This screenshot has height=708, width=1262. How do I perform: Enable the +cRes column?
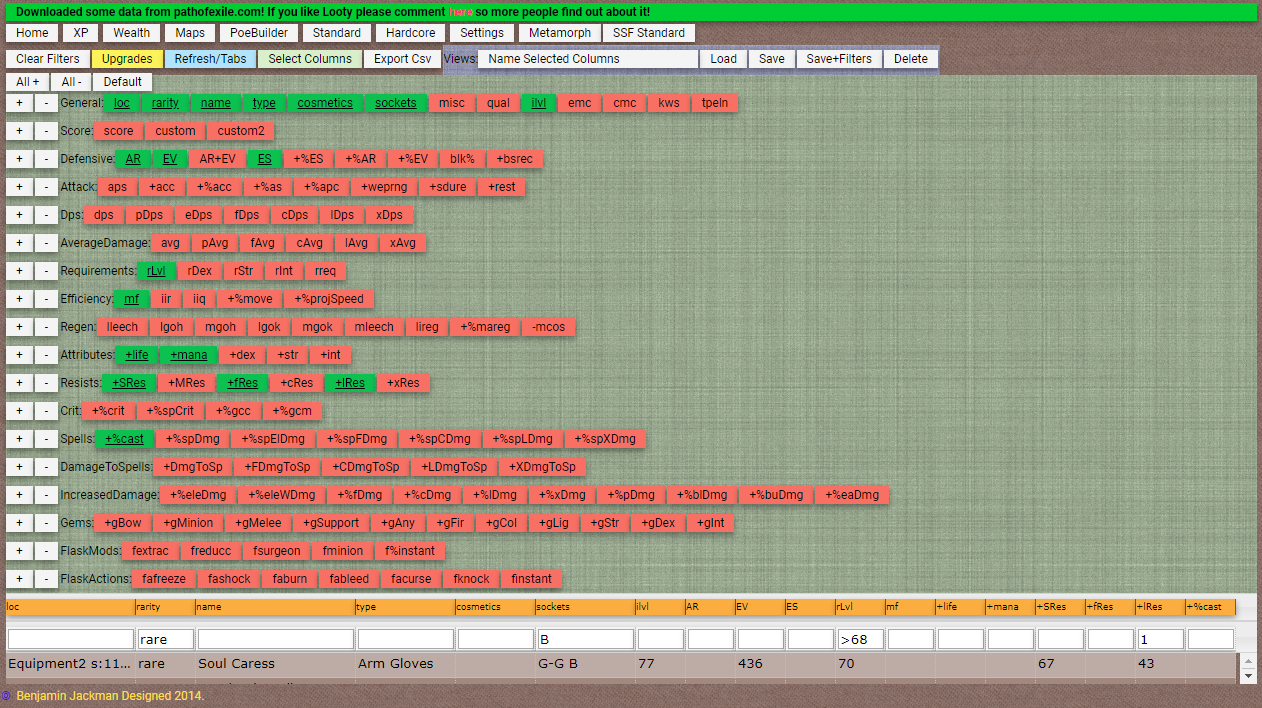(x=297, y=383)
